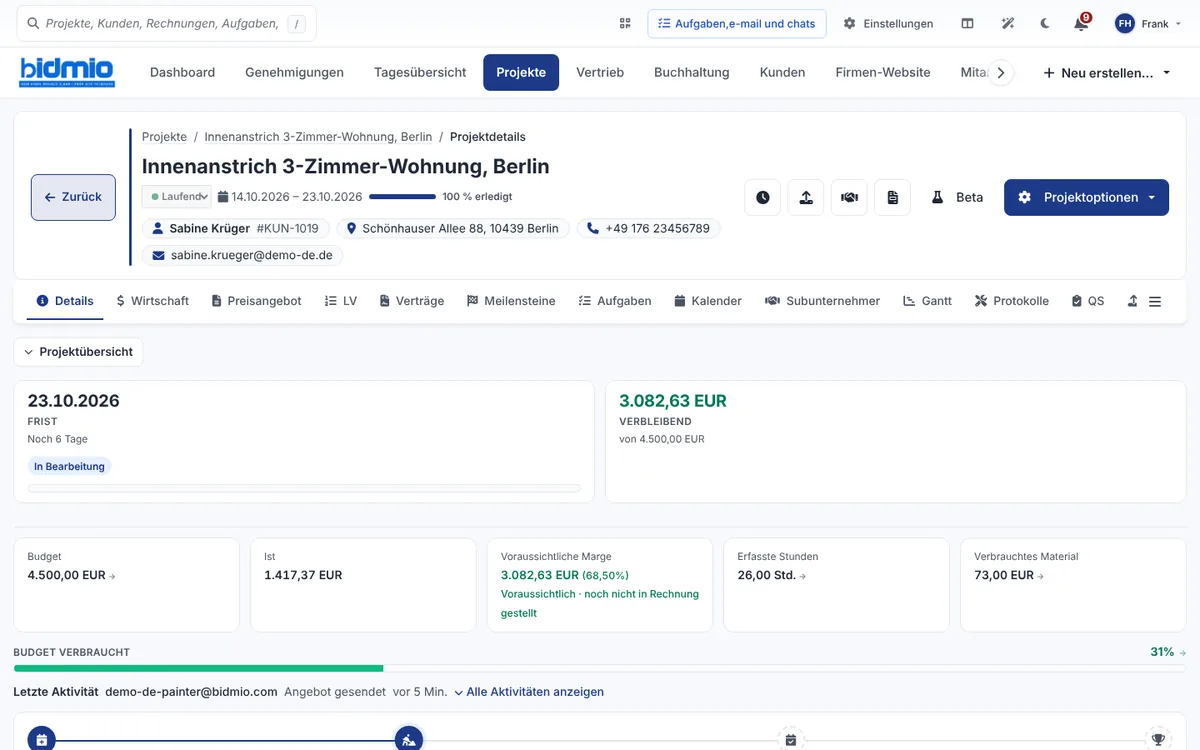Screen dimensions: 1200x750
Task: Switch to Protokolle tab
Action: click(x=1012, y=301)
